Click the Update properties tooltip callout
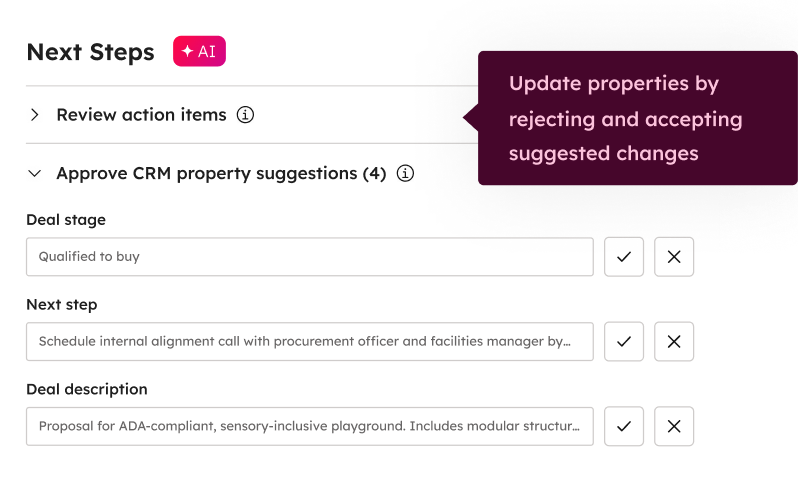The width and height of the screenshot is (798, 480). pos(625,119)
